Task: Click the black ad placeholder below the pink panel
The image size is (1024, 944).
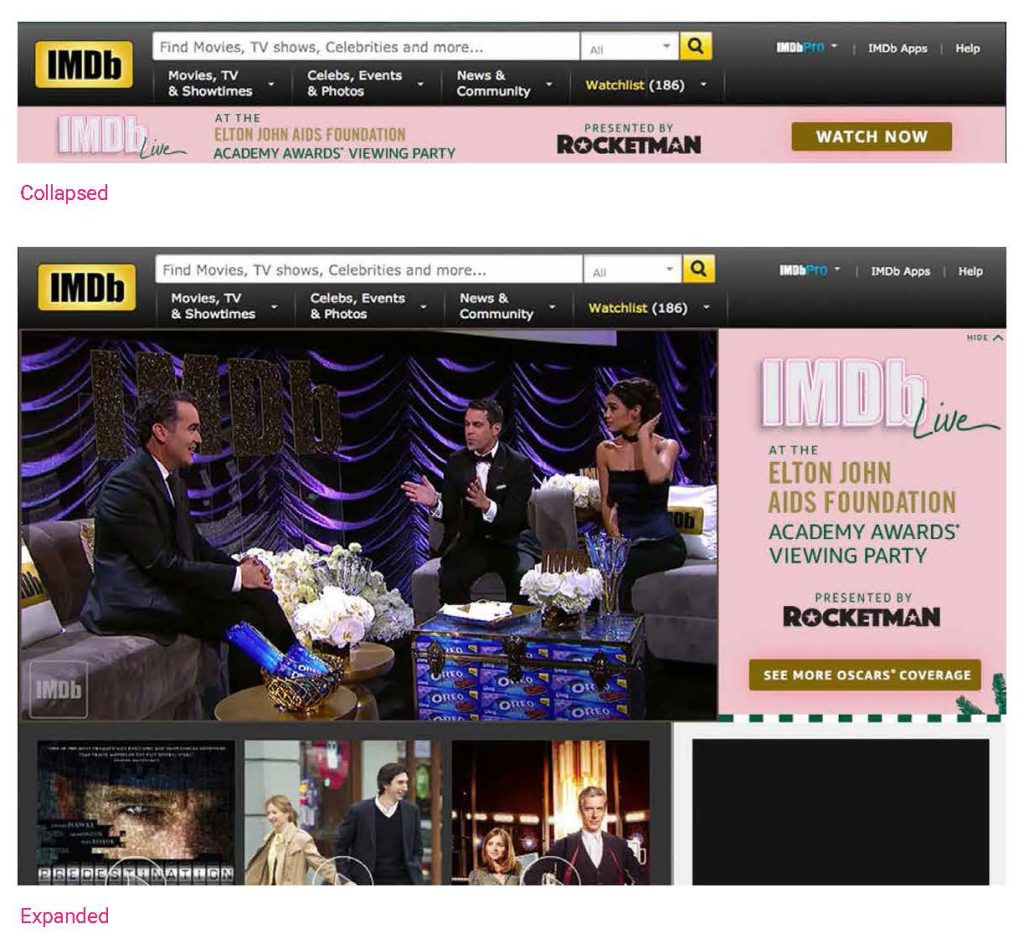Action: pyautogui.click(x=840, y=812)
